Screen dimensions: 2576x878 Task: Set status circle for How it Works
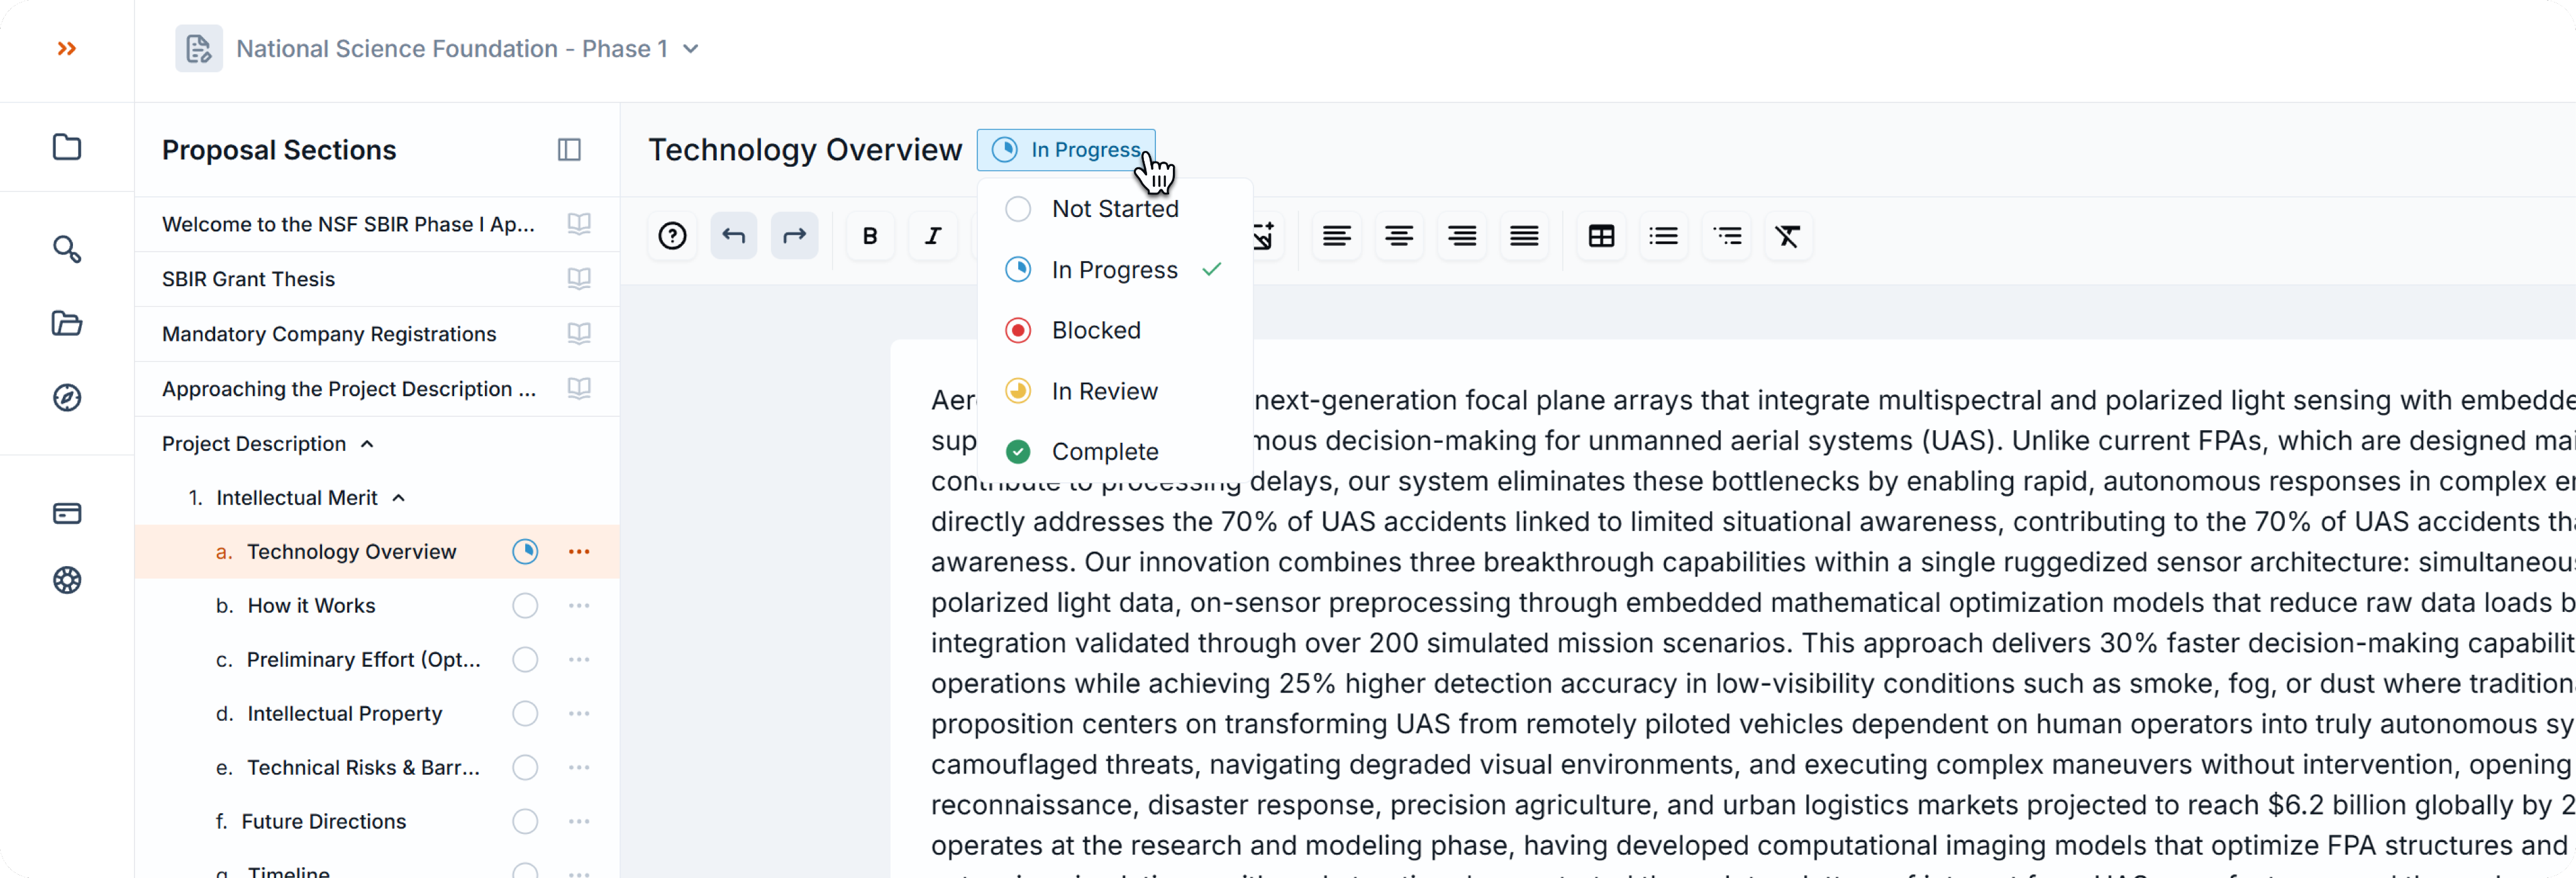pos(525,606)
